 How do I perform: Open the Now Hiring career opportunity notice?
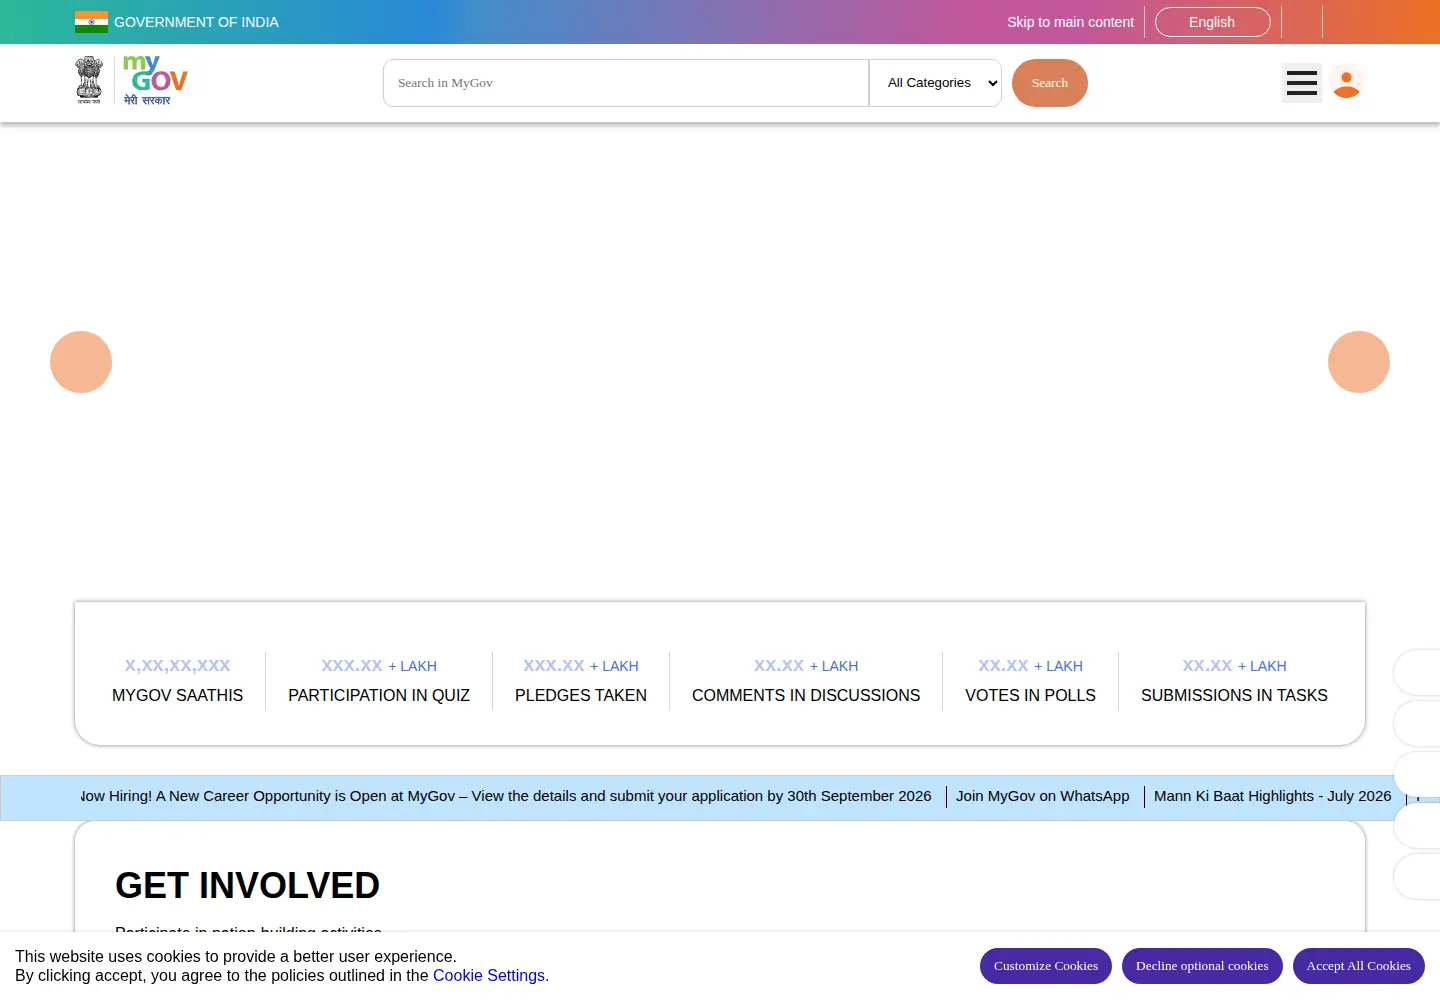coord(506,796)
